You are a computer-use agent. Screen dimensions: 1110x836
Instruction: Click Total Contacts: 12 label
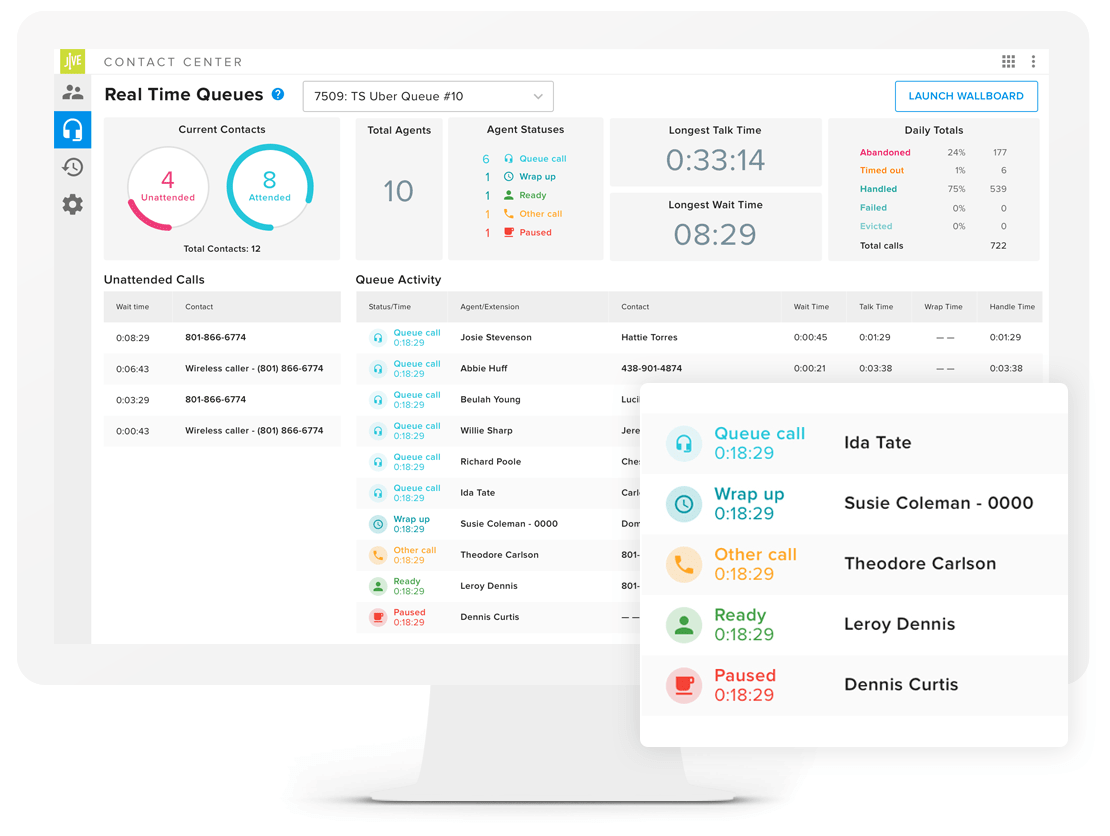(x=222, y=249)
